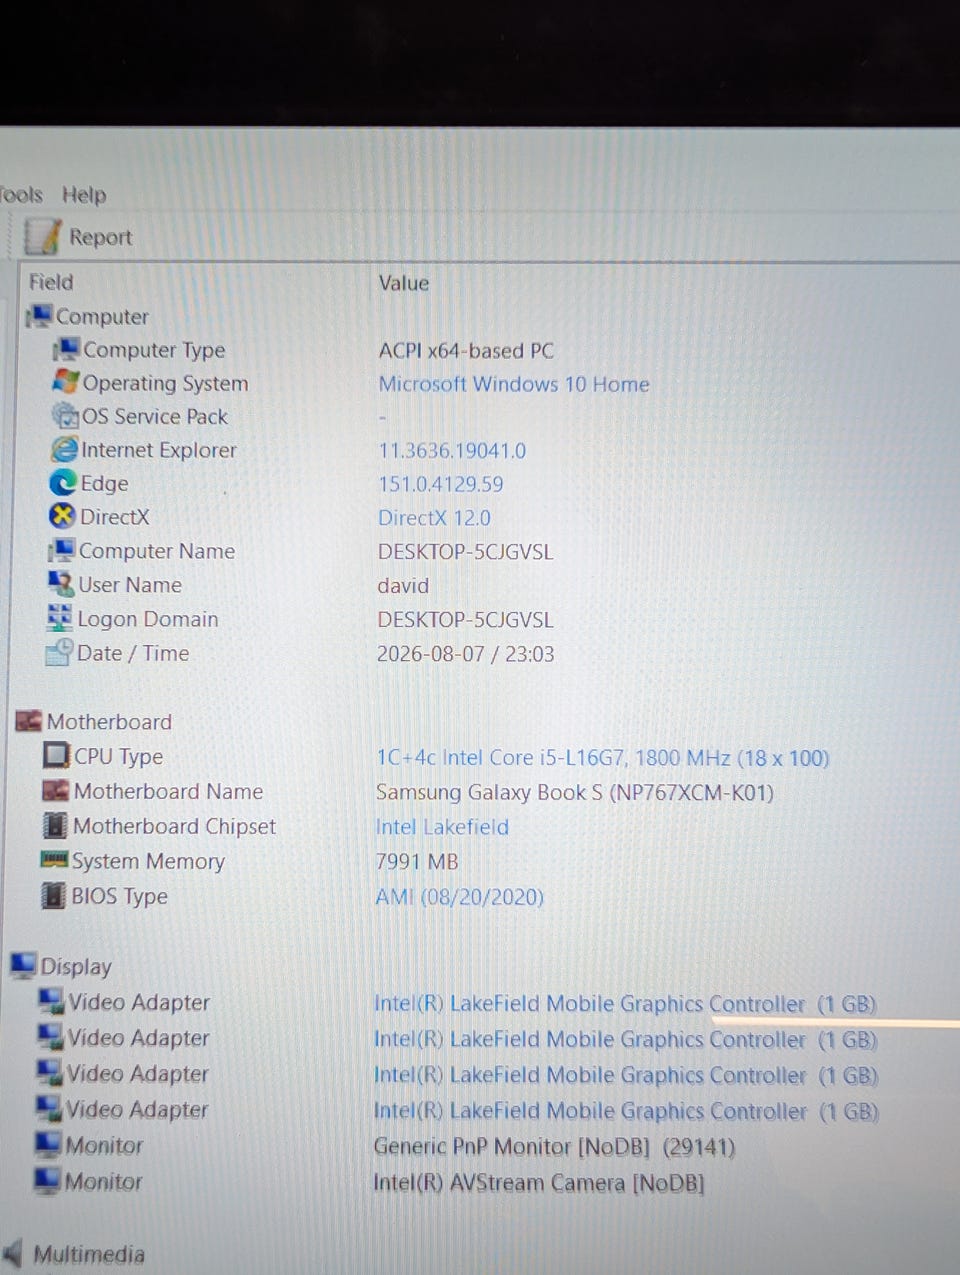
Task: Click the Report document icon
Action: coord(43,237)
